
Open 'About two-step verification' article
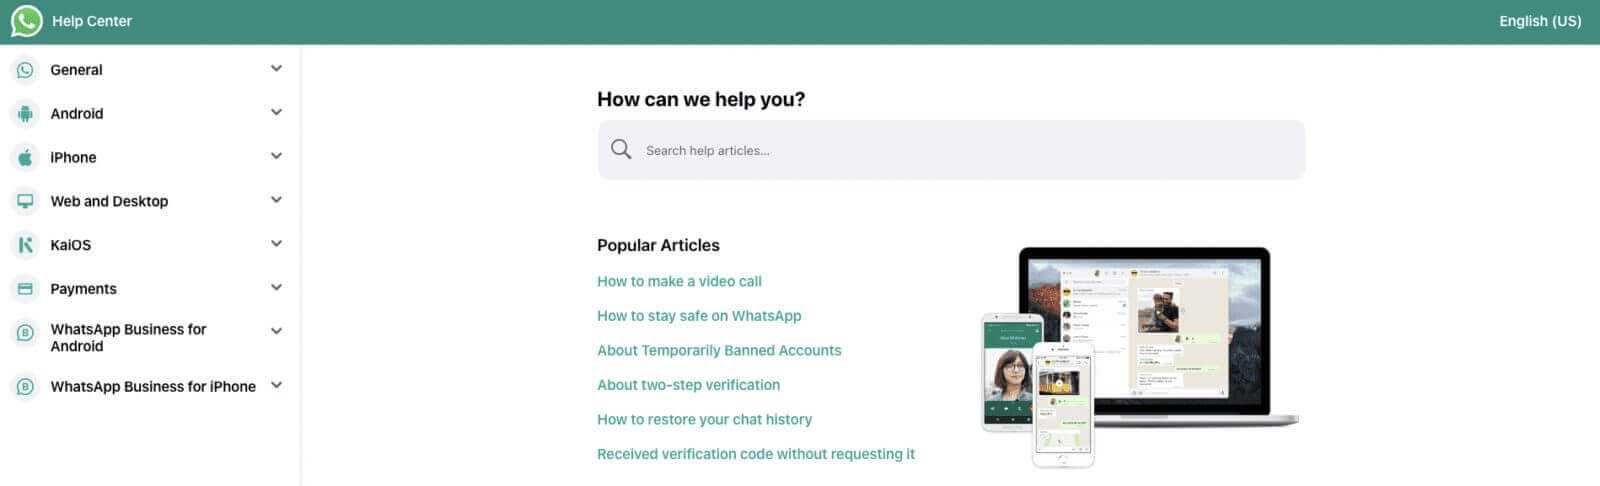(688, 385)
